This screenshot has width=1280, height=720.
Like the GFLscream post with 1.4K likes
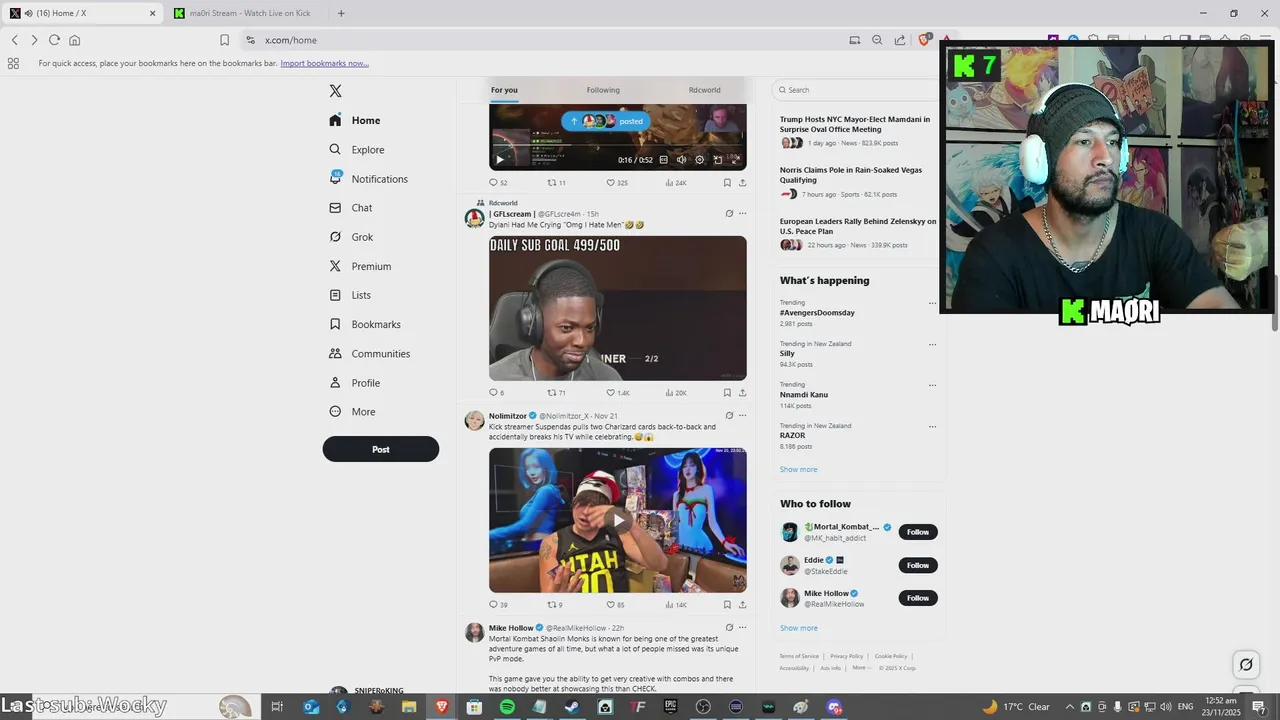617,393
